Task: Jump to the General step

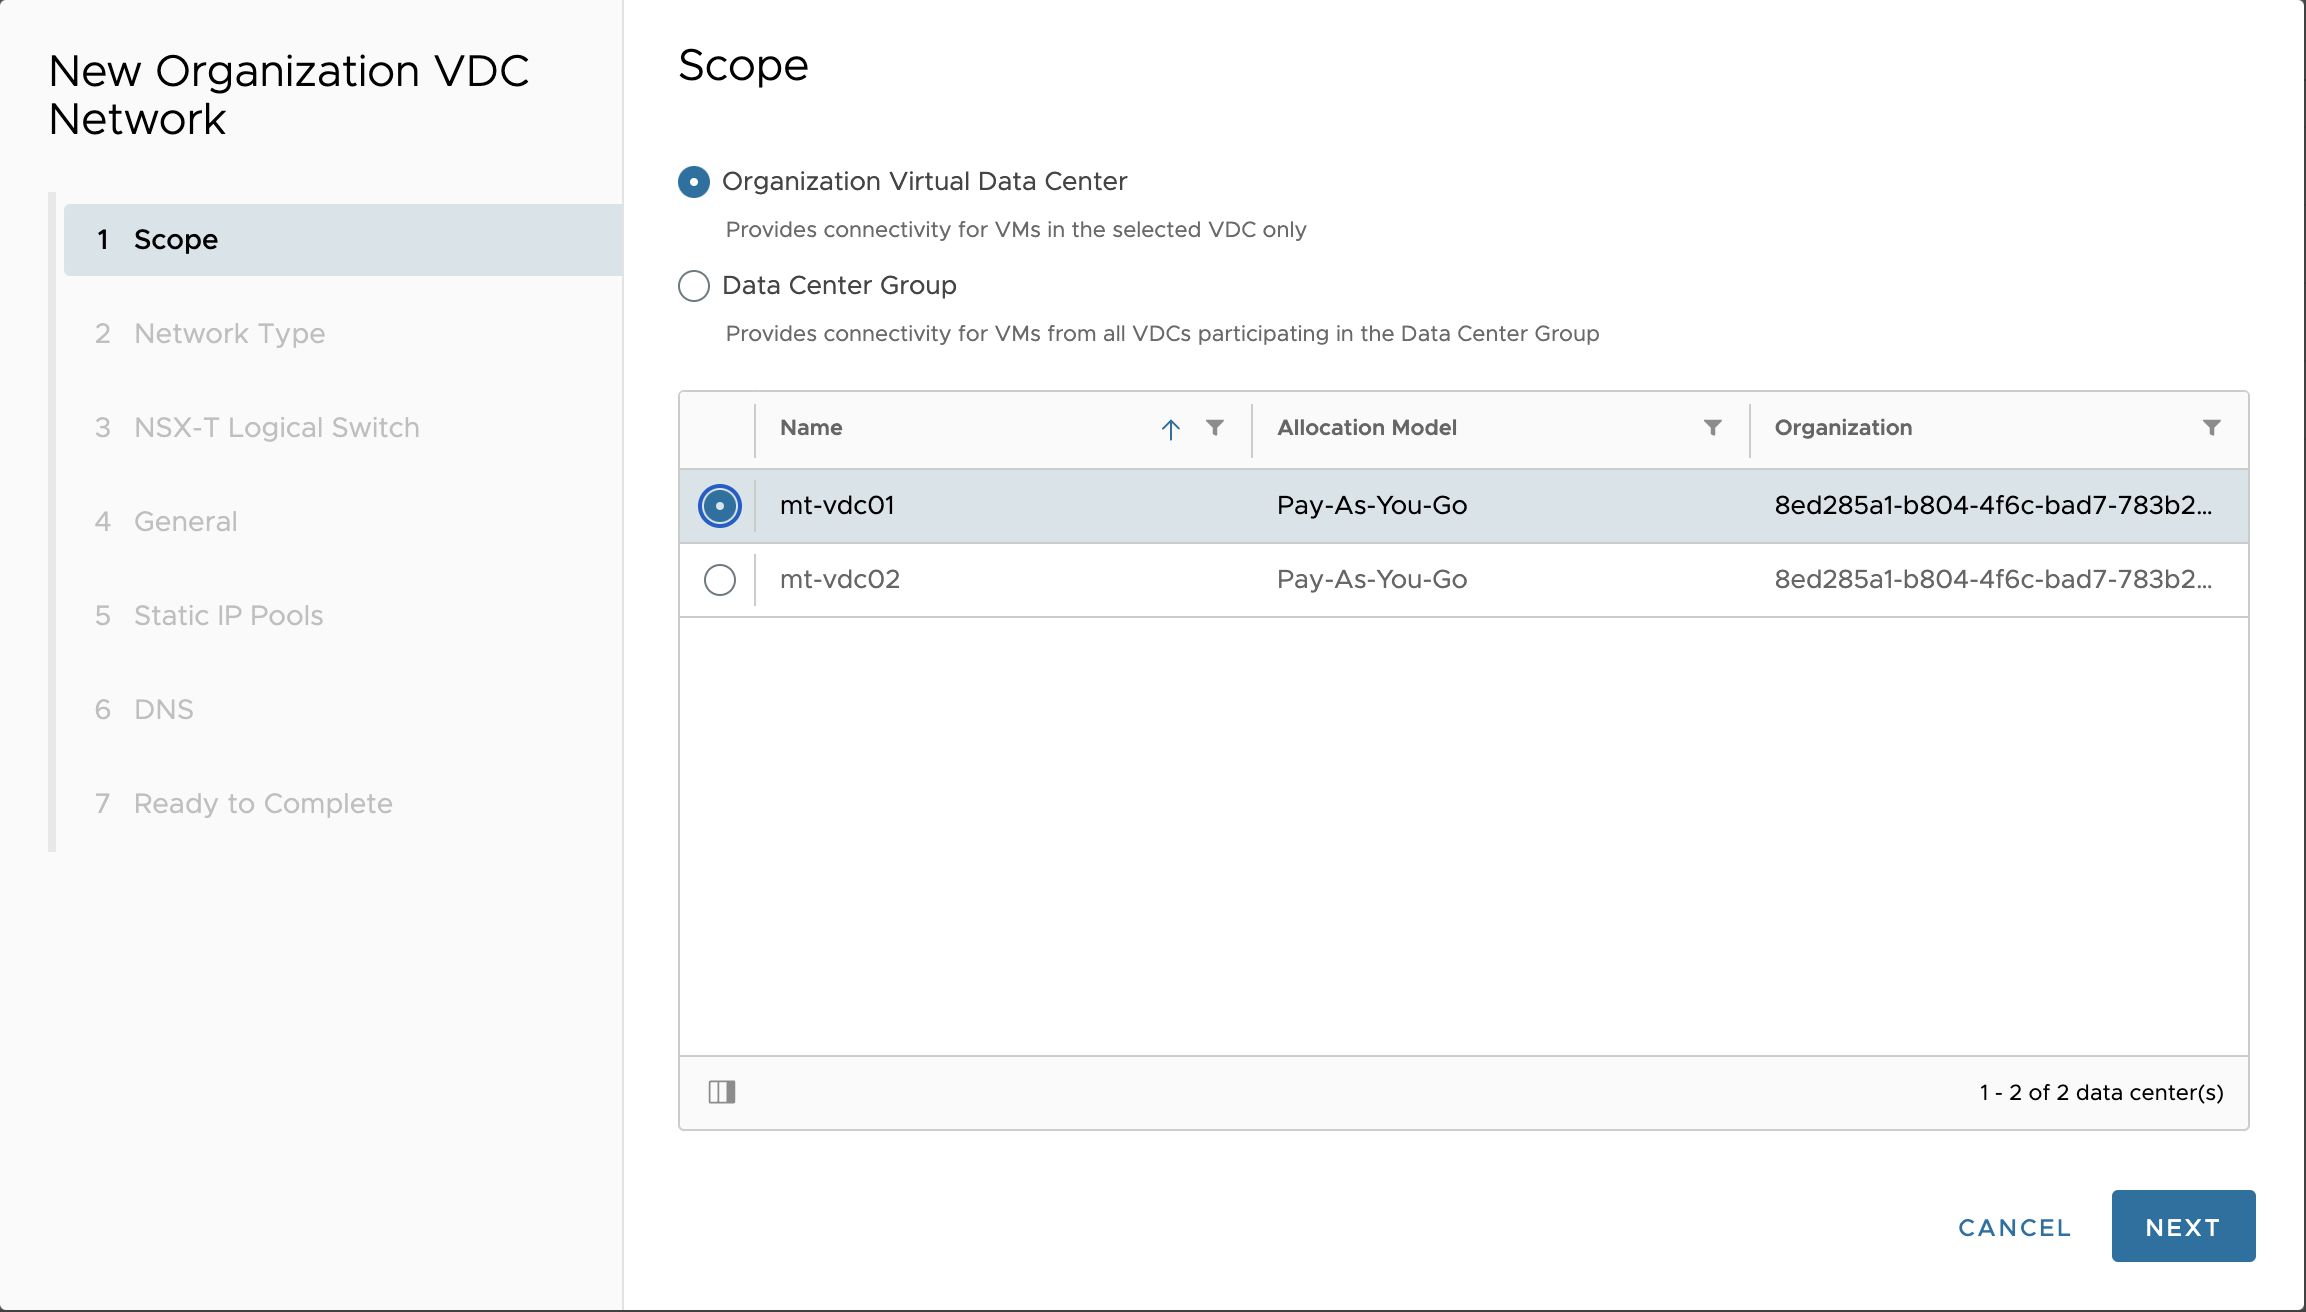Action: (x=185, y=522)
